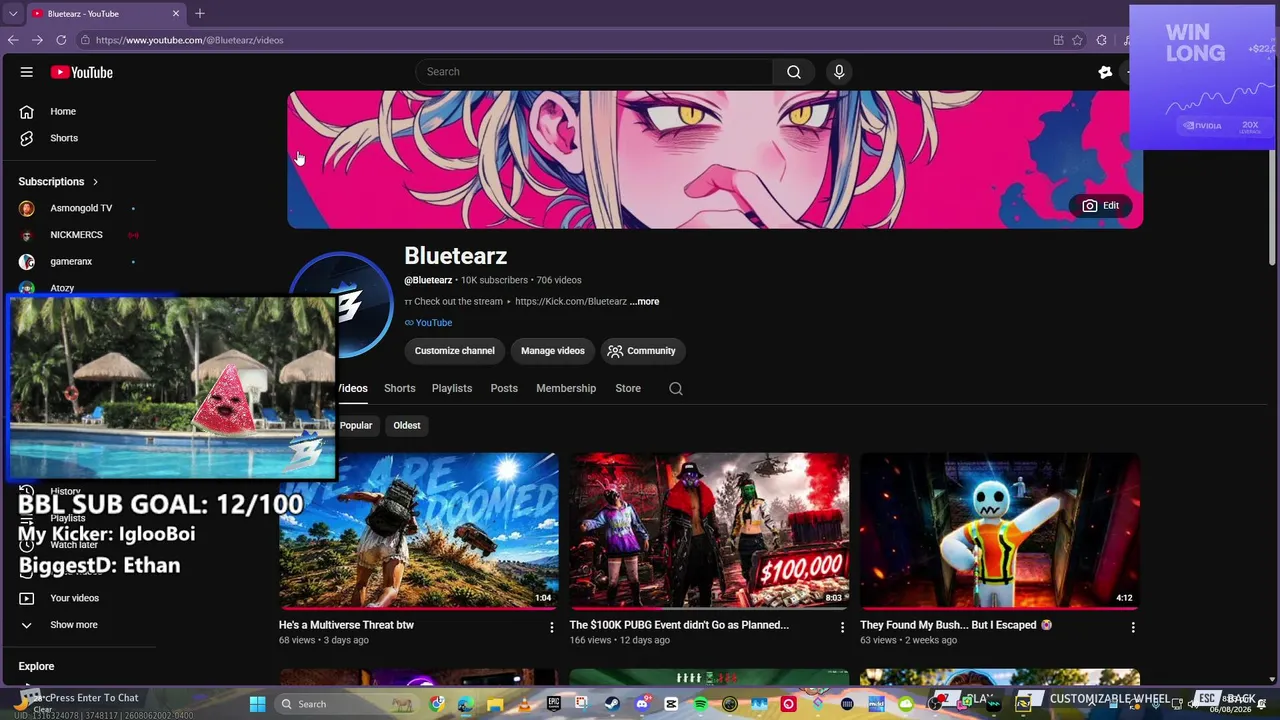Click the YouTube logo
This screenshot has width=1280, height=720.
82,72
